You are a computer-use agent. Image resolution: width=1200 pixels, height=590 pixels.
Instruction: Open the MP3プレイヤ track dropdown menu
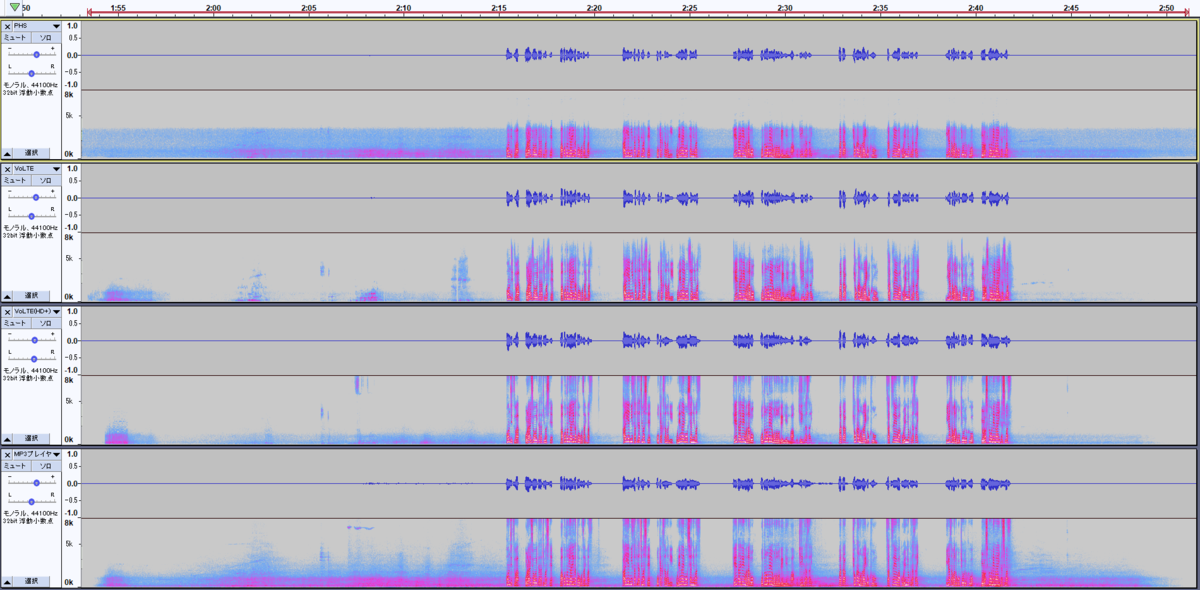(x=37, y=455)
